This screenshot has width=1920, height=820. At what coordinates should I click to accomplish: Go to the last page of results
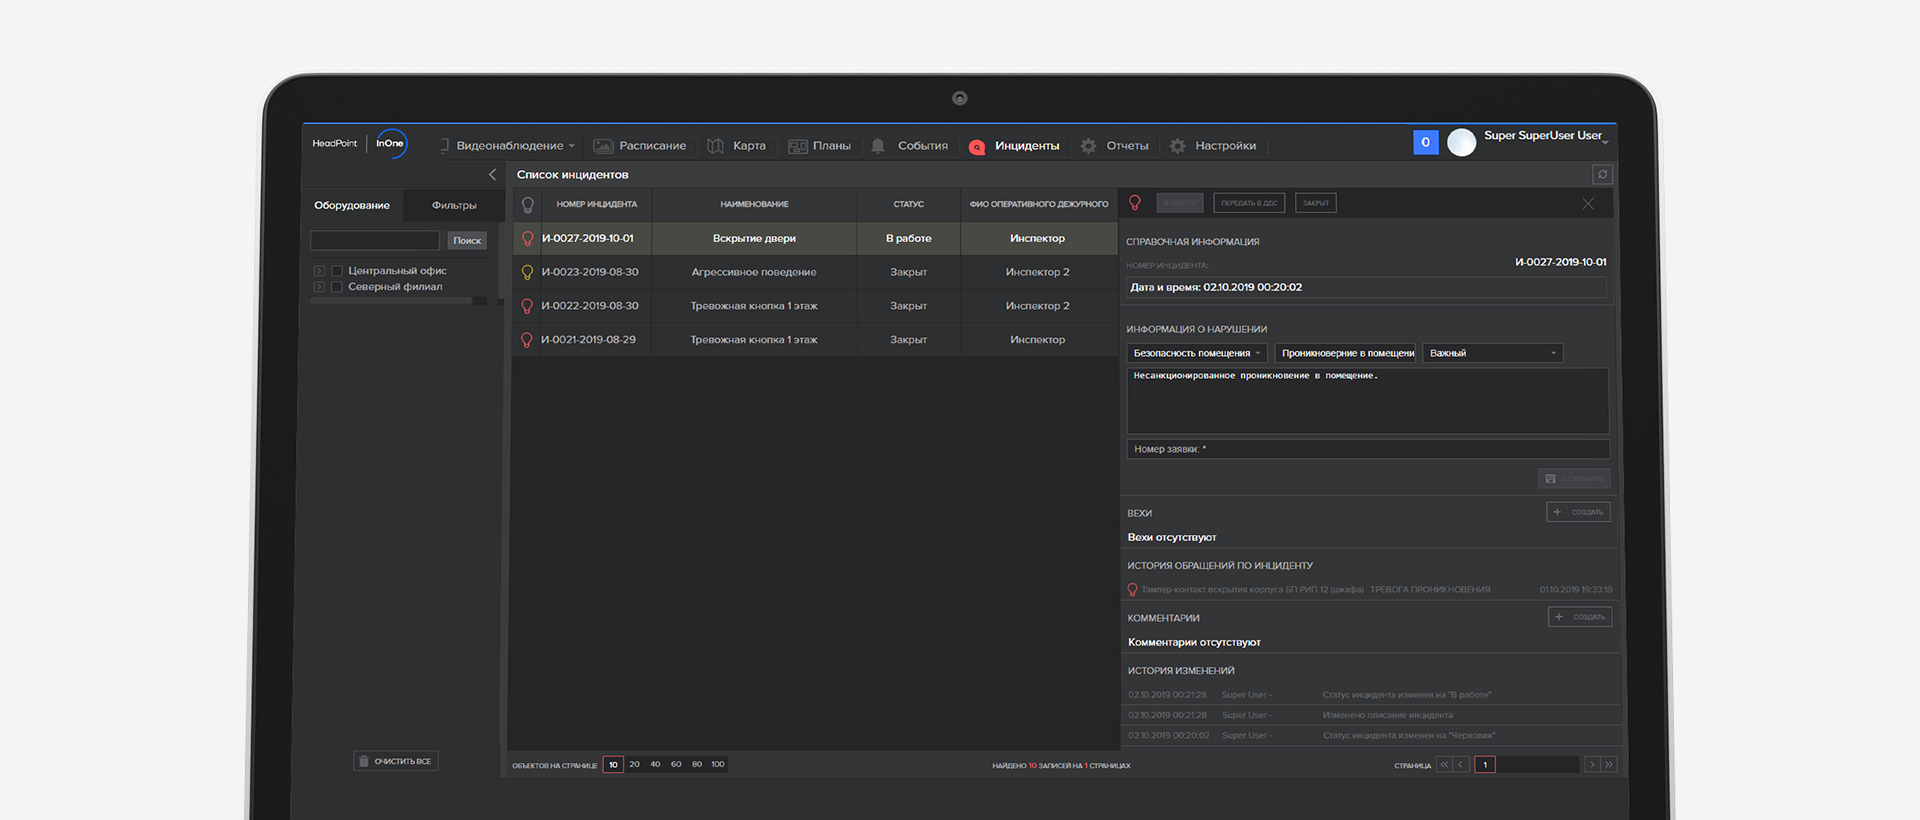[x=1609, y=765]
